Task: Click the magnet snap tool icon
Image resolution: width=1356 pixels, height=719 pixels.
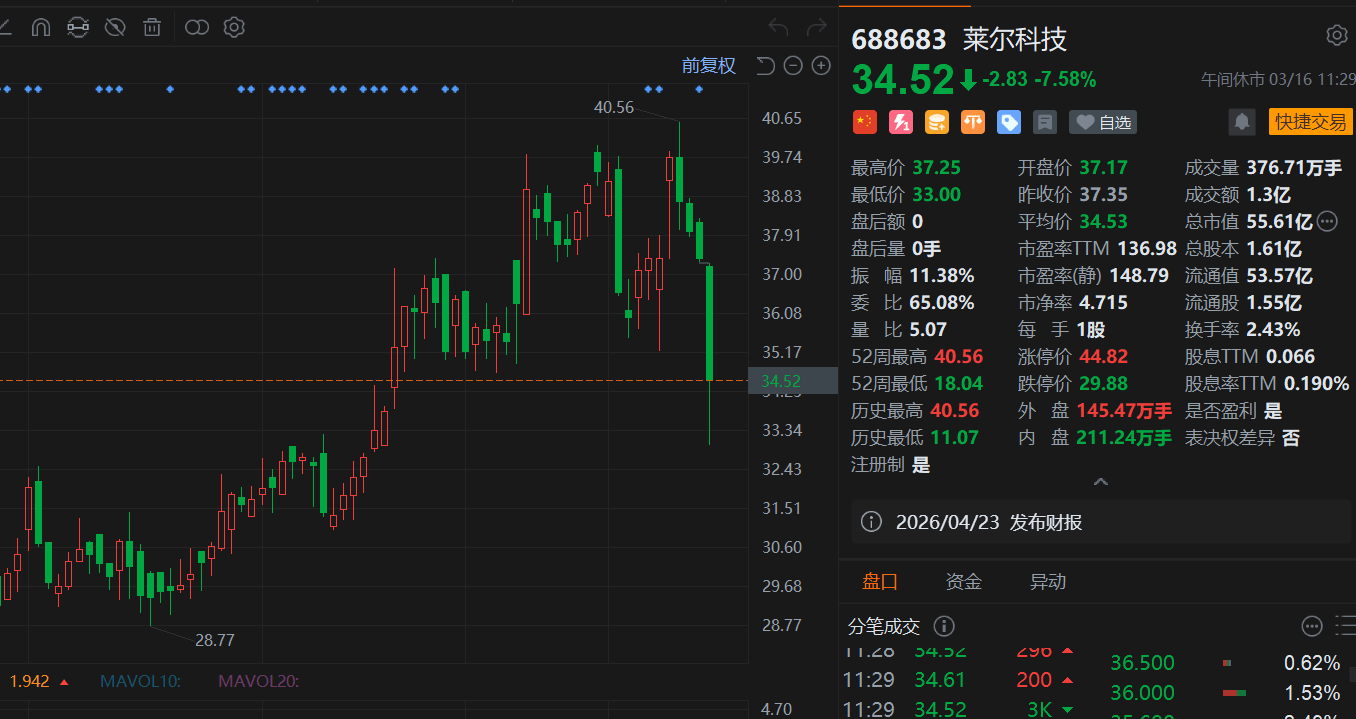Action: pyautogui.click(x=40, y=27)
